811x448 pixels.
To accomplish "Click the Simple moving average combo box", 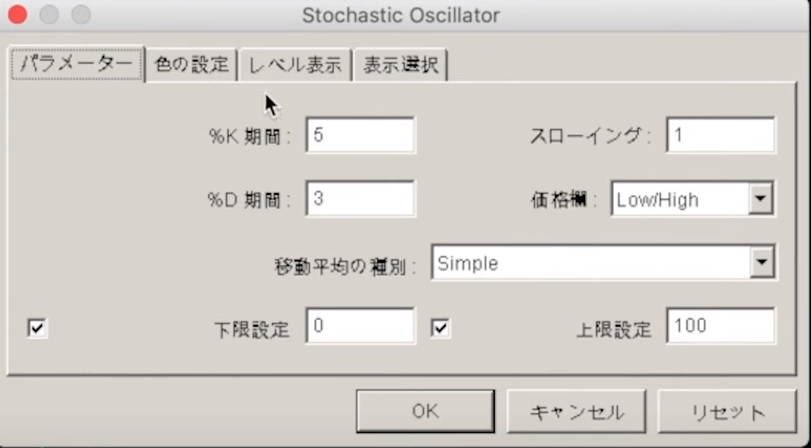I will tap(590, 263).
